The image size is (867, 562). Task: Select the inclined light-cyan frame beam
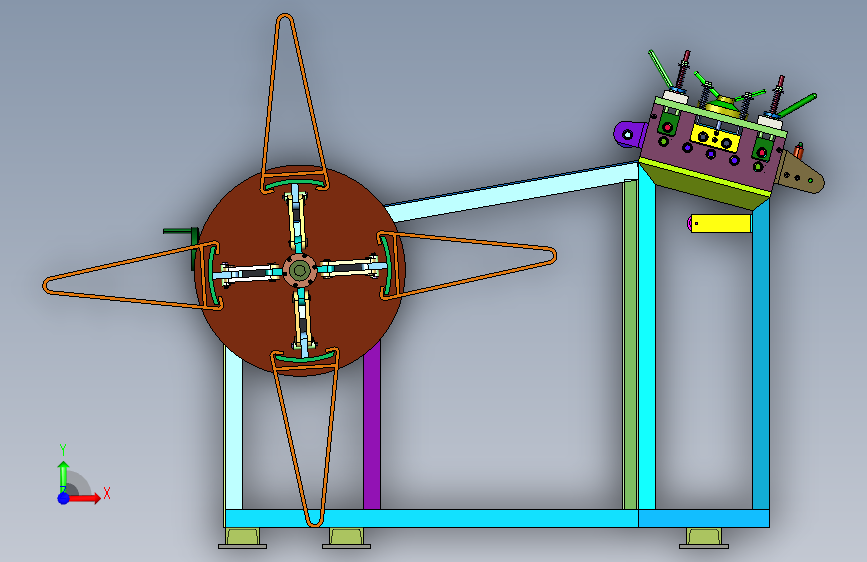tap(511, 191)
